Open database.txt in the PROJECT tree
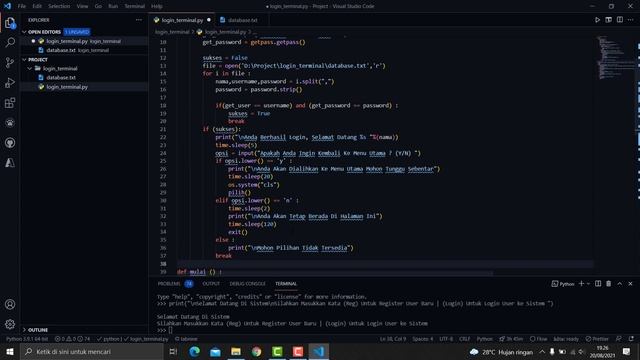 (84, 78)
